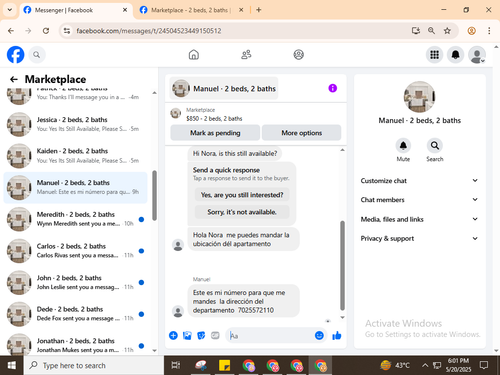The height and width of the screenshot is (375, 500).
Task: Go to the Home icon
Action: click(194, 55)
